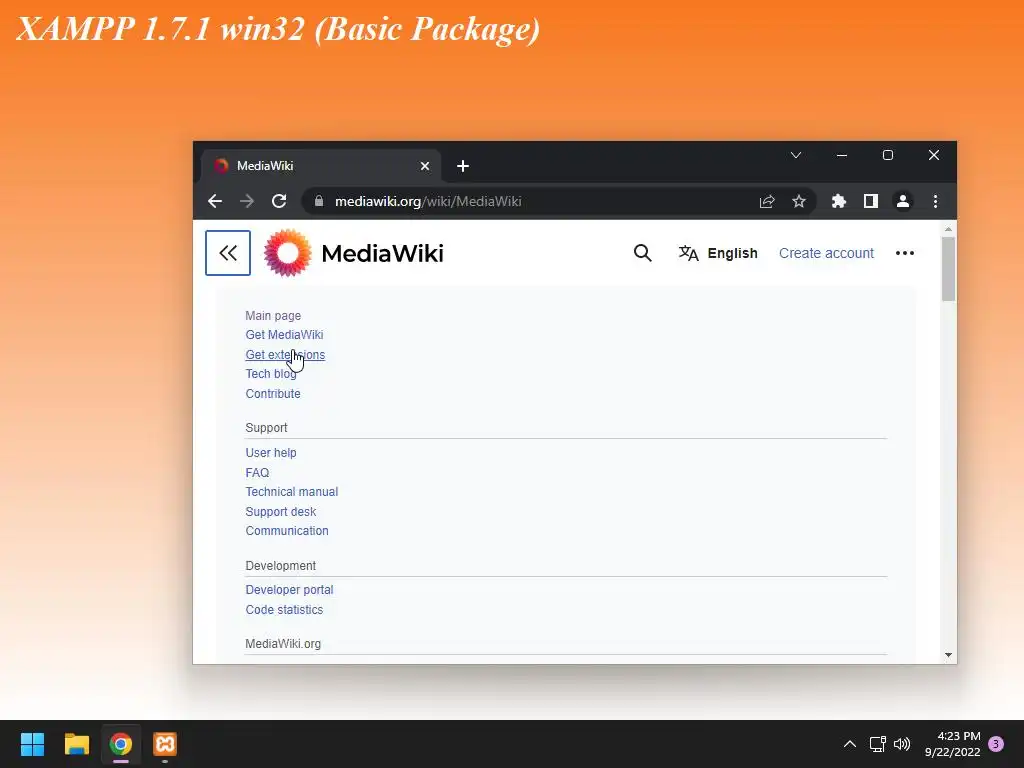This screenshot has width=1024, height=768.
Task: Show hidden system tray icons
Action: (x=850, y=744)
